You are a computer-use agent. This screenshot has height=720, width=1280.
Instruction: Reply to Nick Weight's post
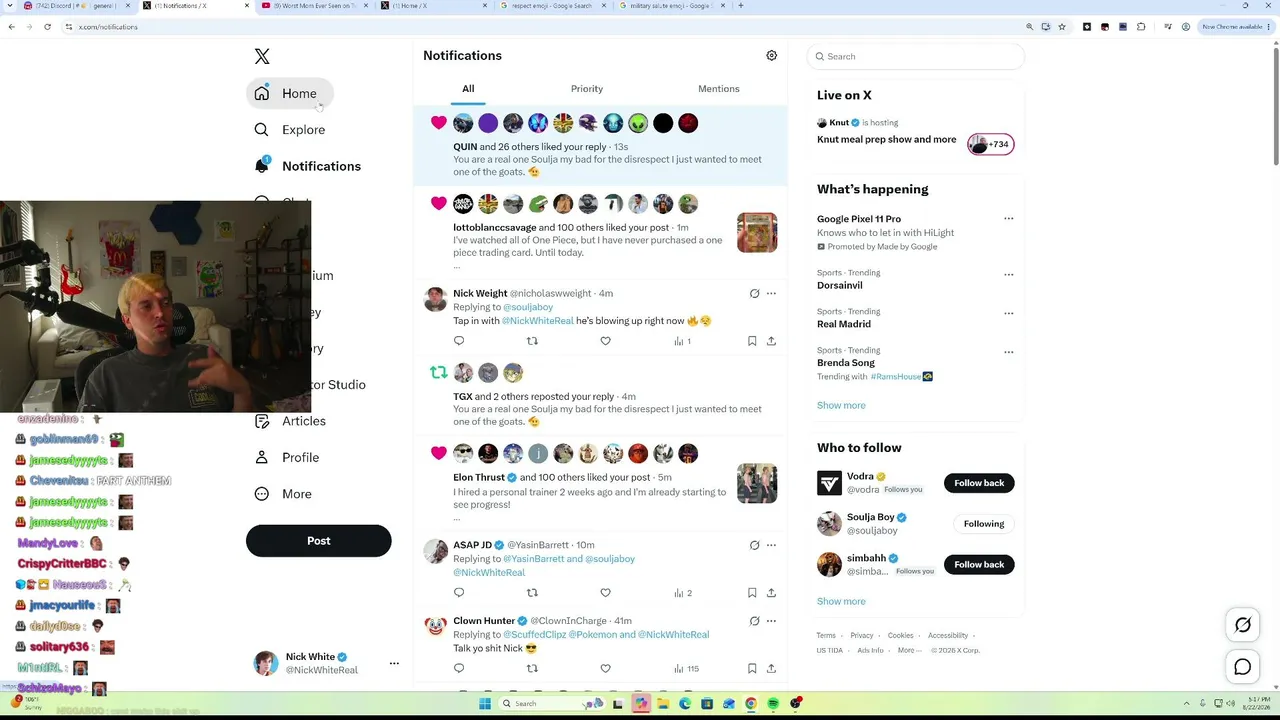click(x=459, y=341)
